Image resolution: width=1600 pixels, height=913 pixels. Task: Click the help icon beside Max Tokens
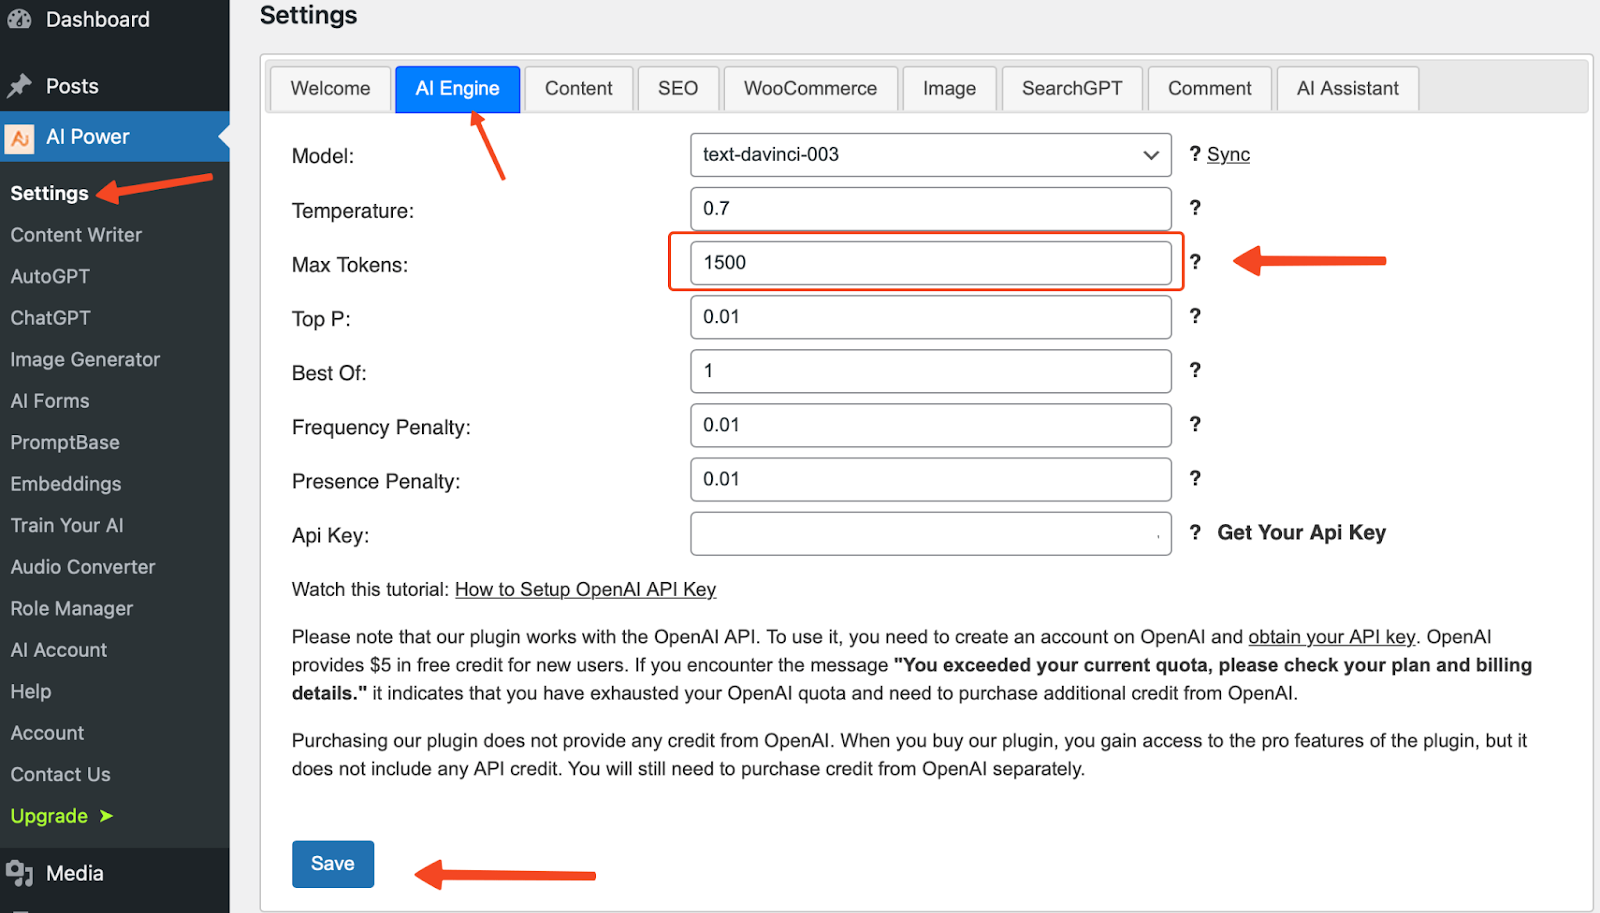[x=1196, y=262]
